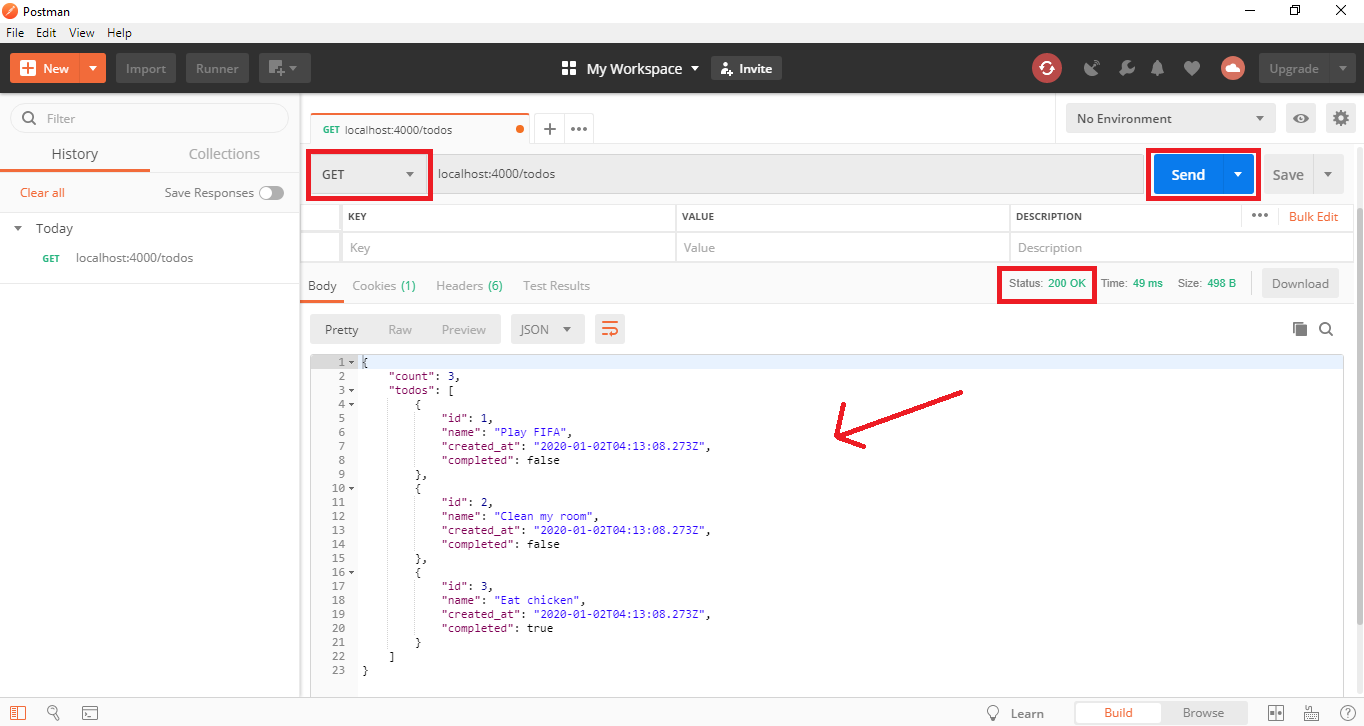Open the response Cookies tab
Viewport: 1364px width, 726px height.
click(384, 285)
